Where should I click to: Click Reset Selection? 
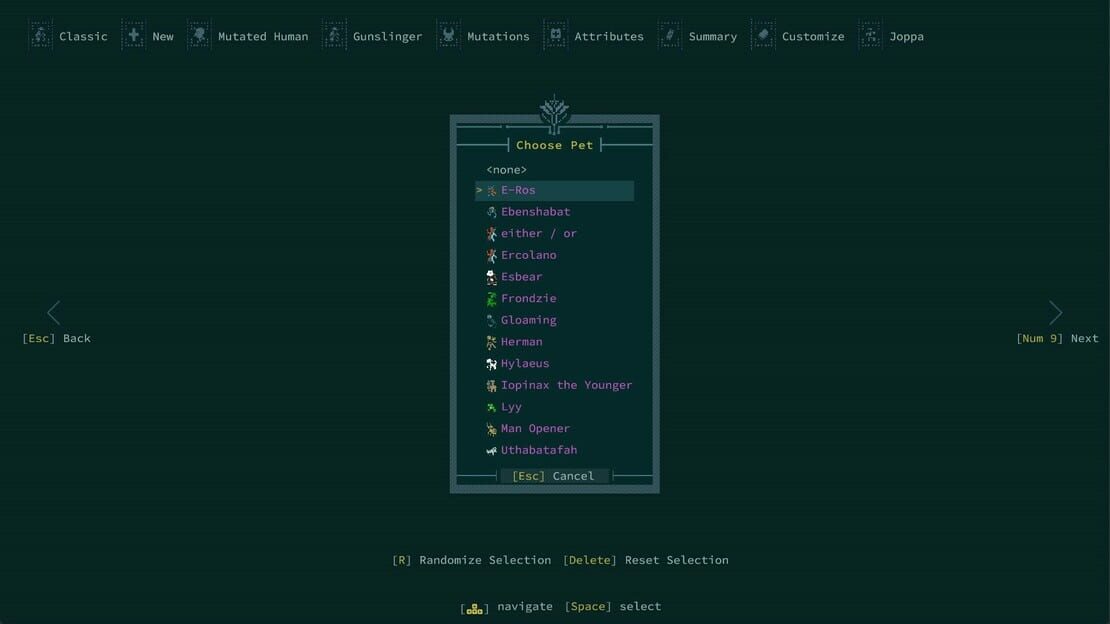click(x=646, y=560)
